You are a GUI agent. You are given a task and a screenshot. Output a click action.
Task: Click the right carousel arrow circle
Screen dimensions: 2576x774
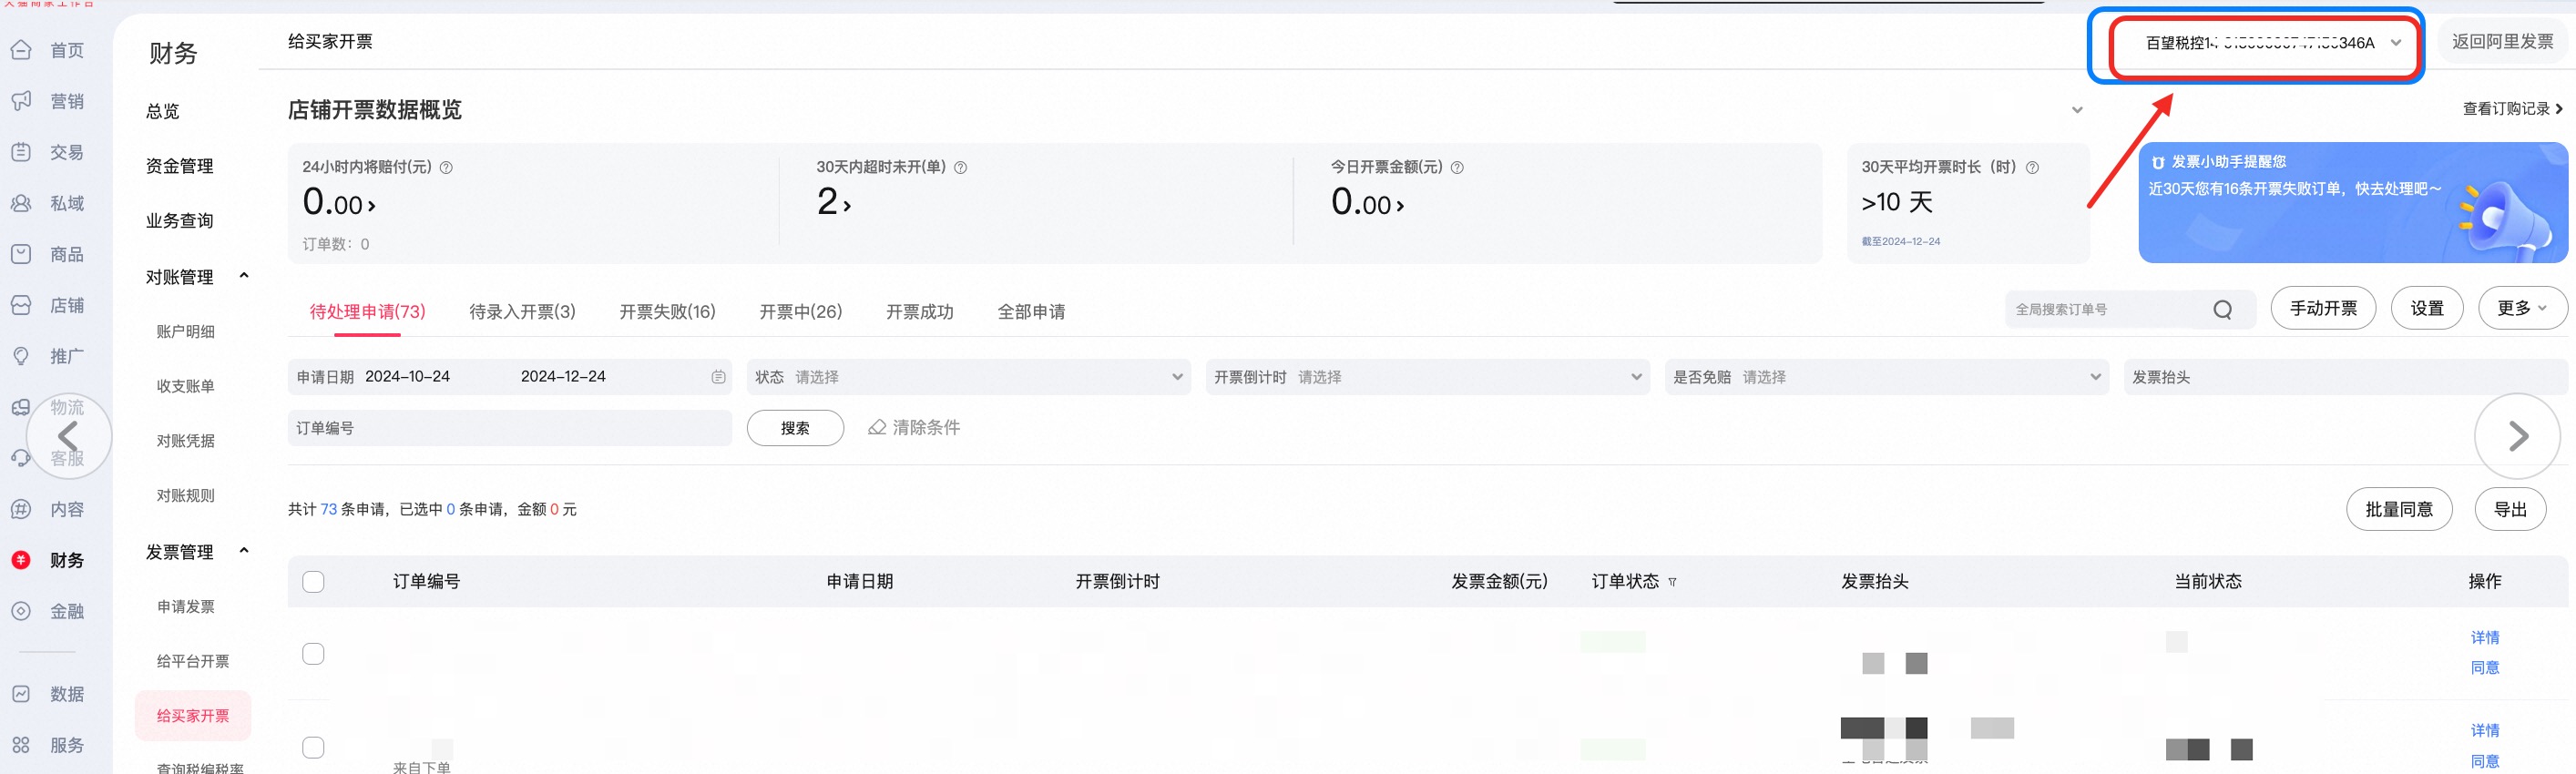click(2518, 436)
